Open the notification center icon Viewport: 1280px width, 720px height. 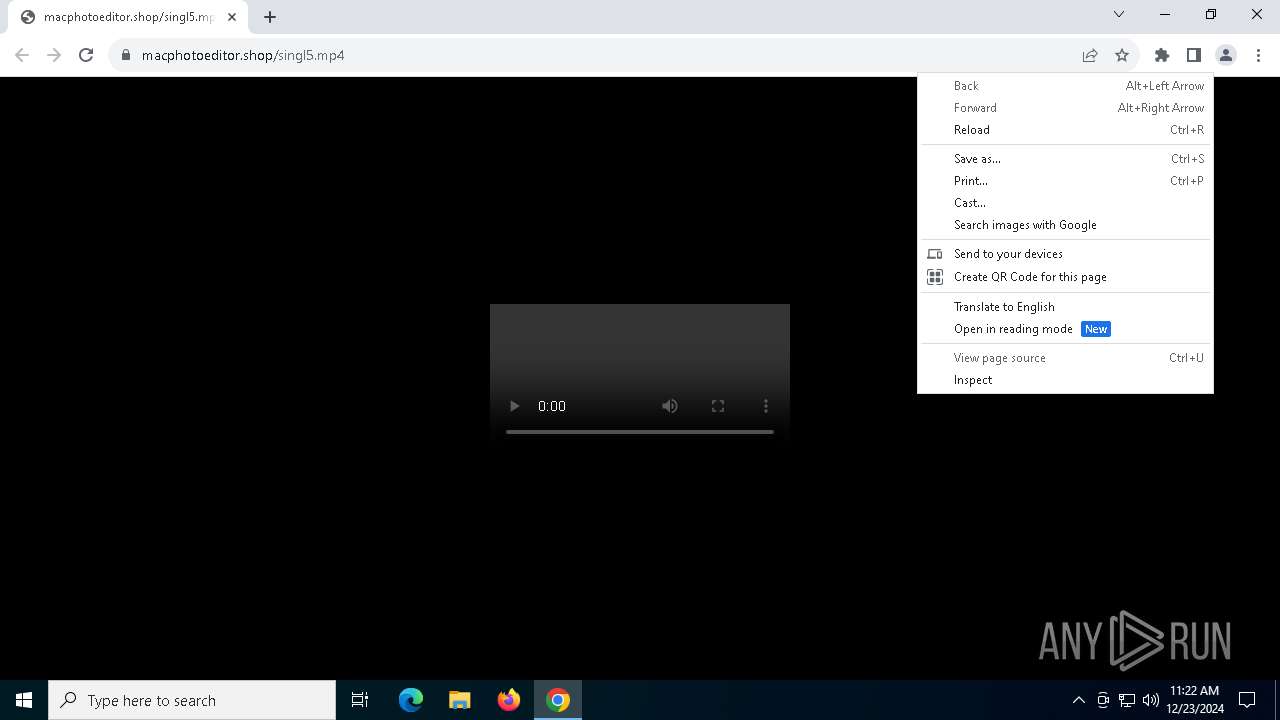click(x=1247, y=700)
